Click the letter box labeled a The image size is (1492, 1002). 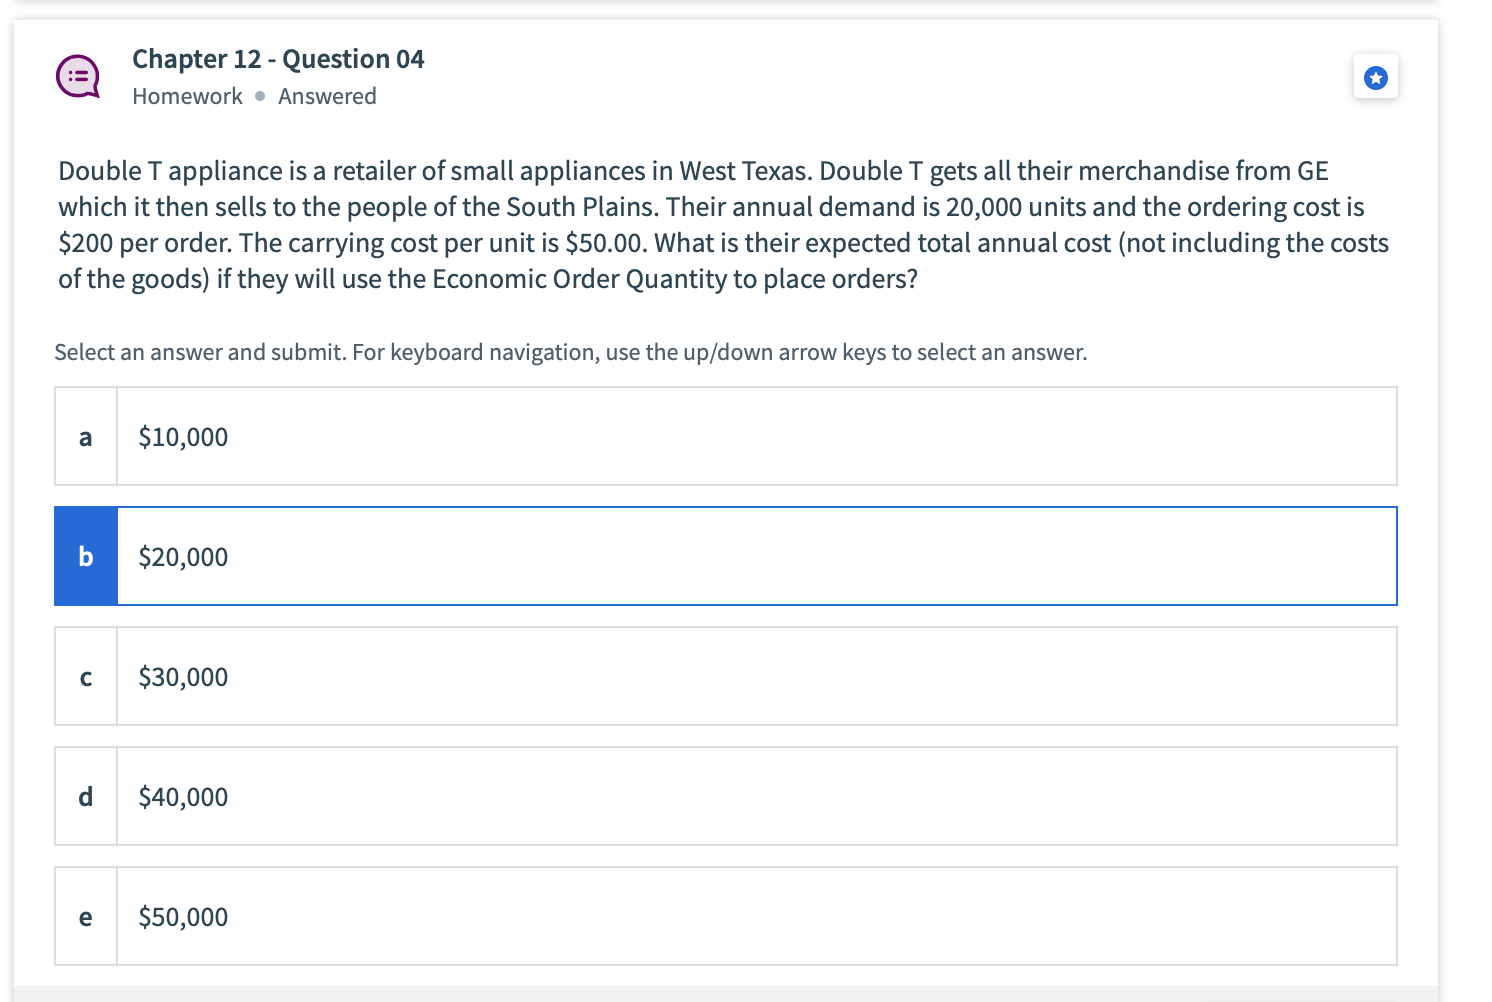point(85,436)
